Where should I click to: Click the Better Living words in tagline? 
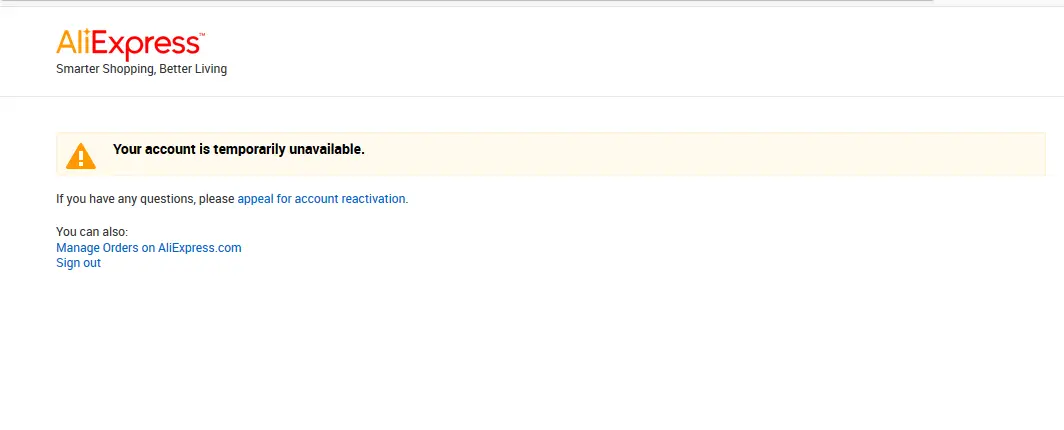(x=193, y=69)
